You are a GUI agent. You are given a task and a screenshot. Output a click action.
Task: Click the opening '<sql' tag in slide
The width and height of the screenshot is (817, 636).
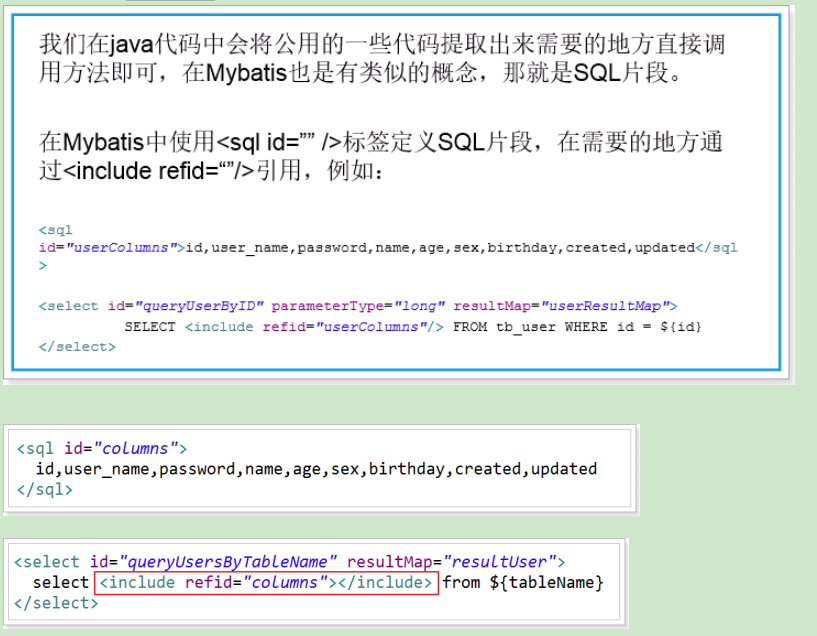(55, 230)
